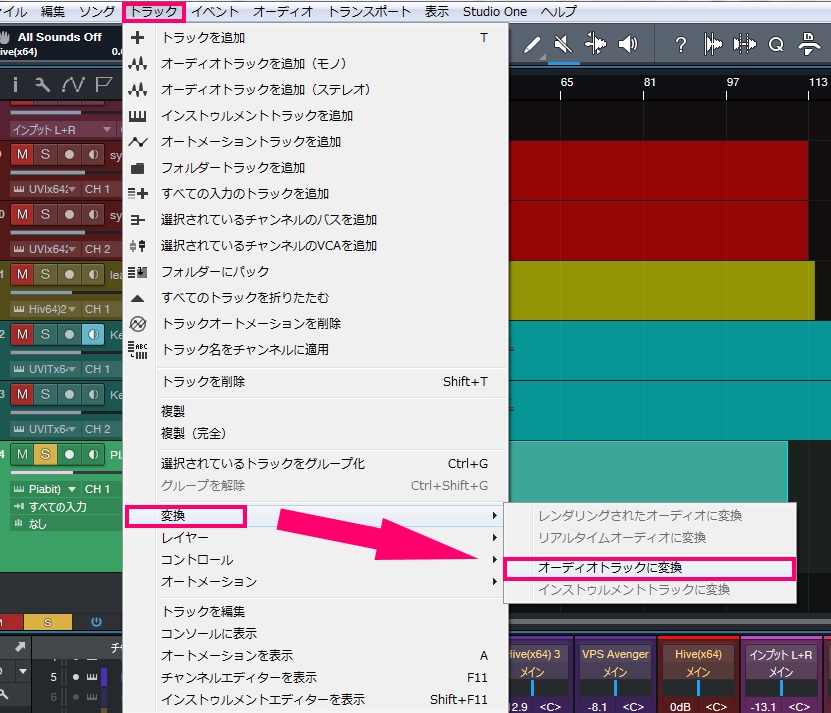Select the Listen speaker tool
Viewport: 831px width, 713px height.
tap(628, 44)
